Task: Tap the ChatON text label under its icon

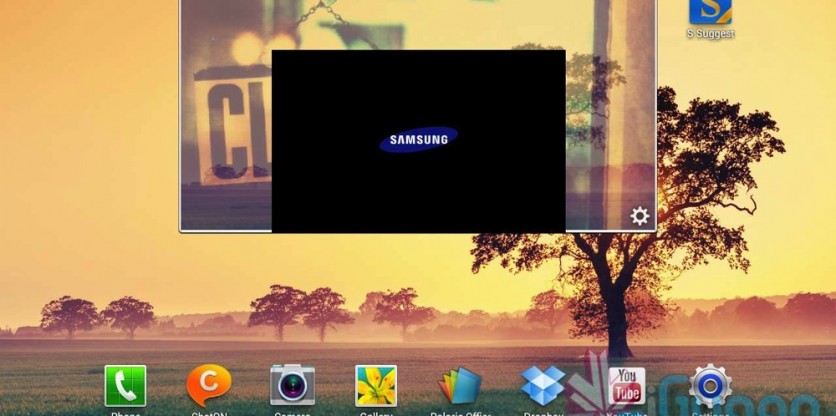Action: coord(209,413)
